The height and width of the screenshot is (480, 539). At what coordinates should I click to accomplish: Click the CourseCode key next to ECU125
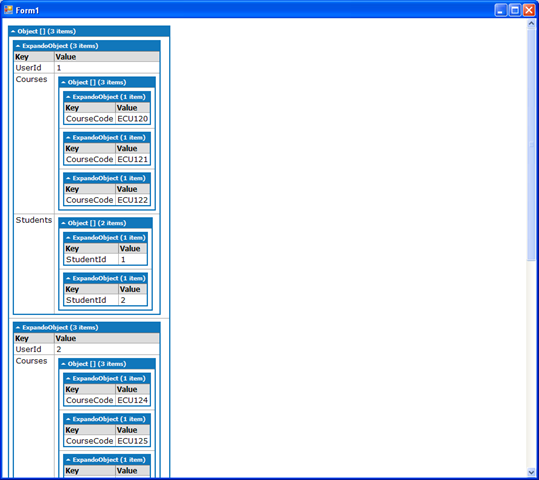[90, 441]
